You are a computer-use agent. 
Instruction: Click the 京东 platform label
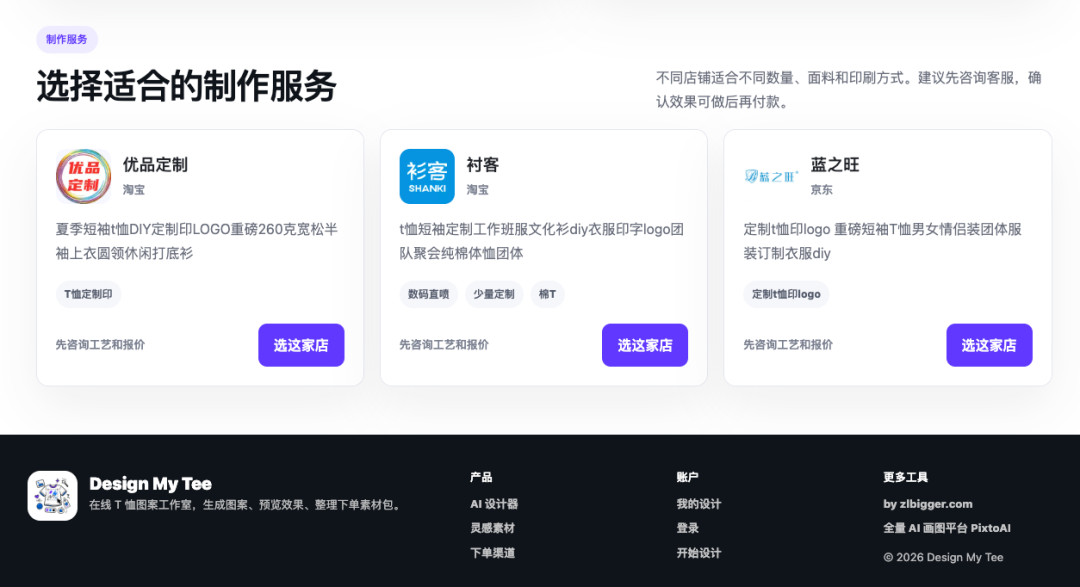(822, 189)
